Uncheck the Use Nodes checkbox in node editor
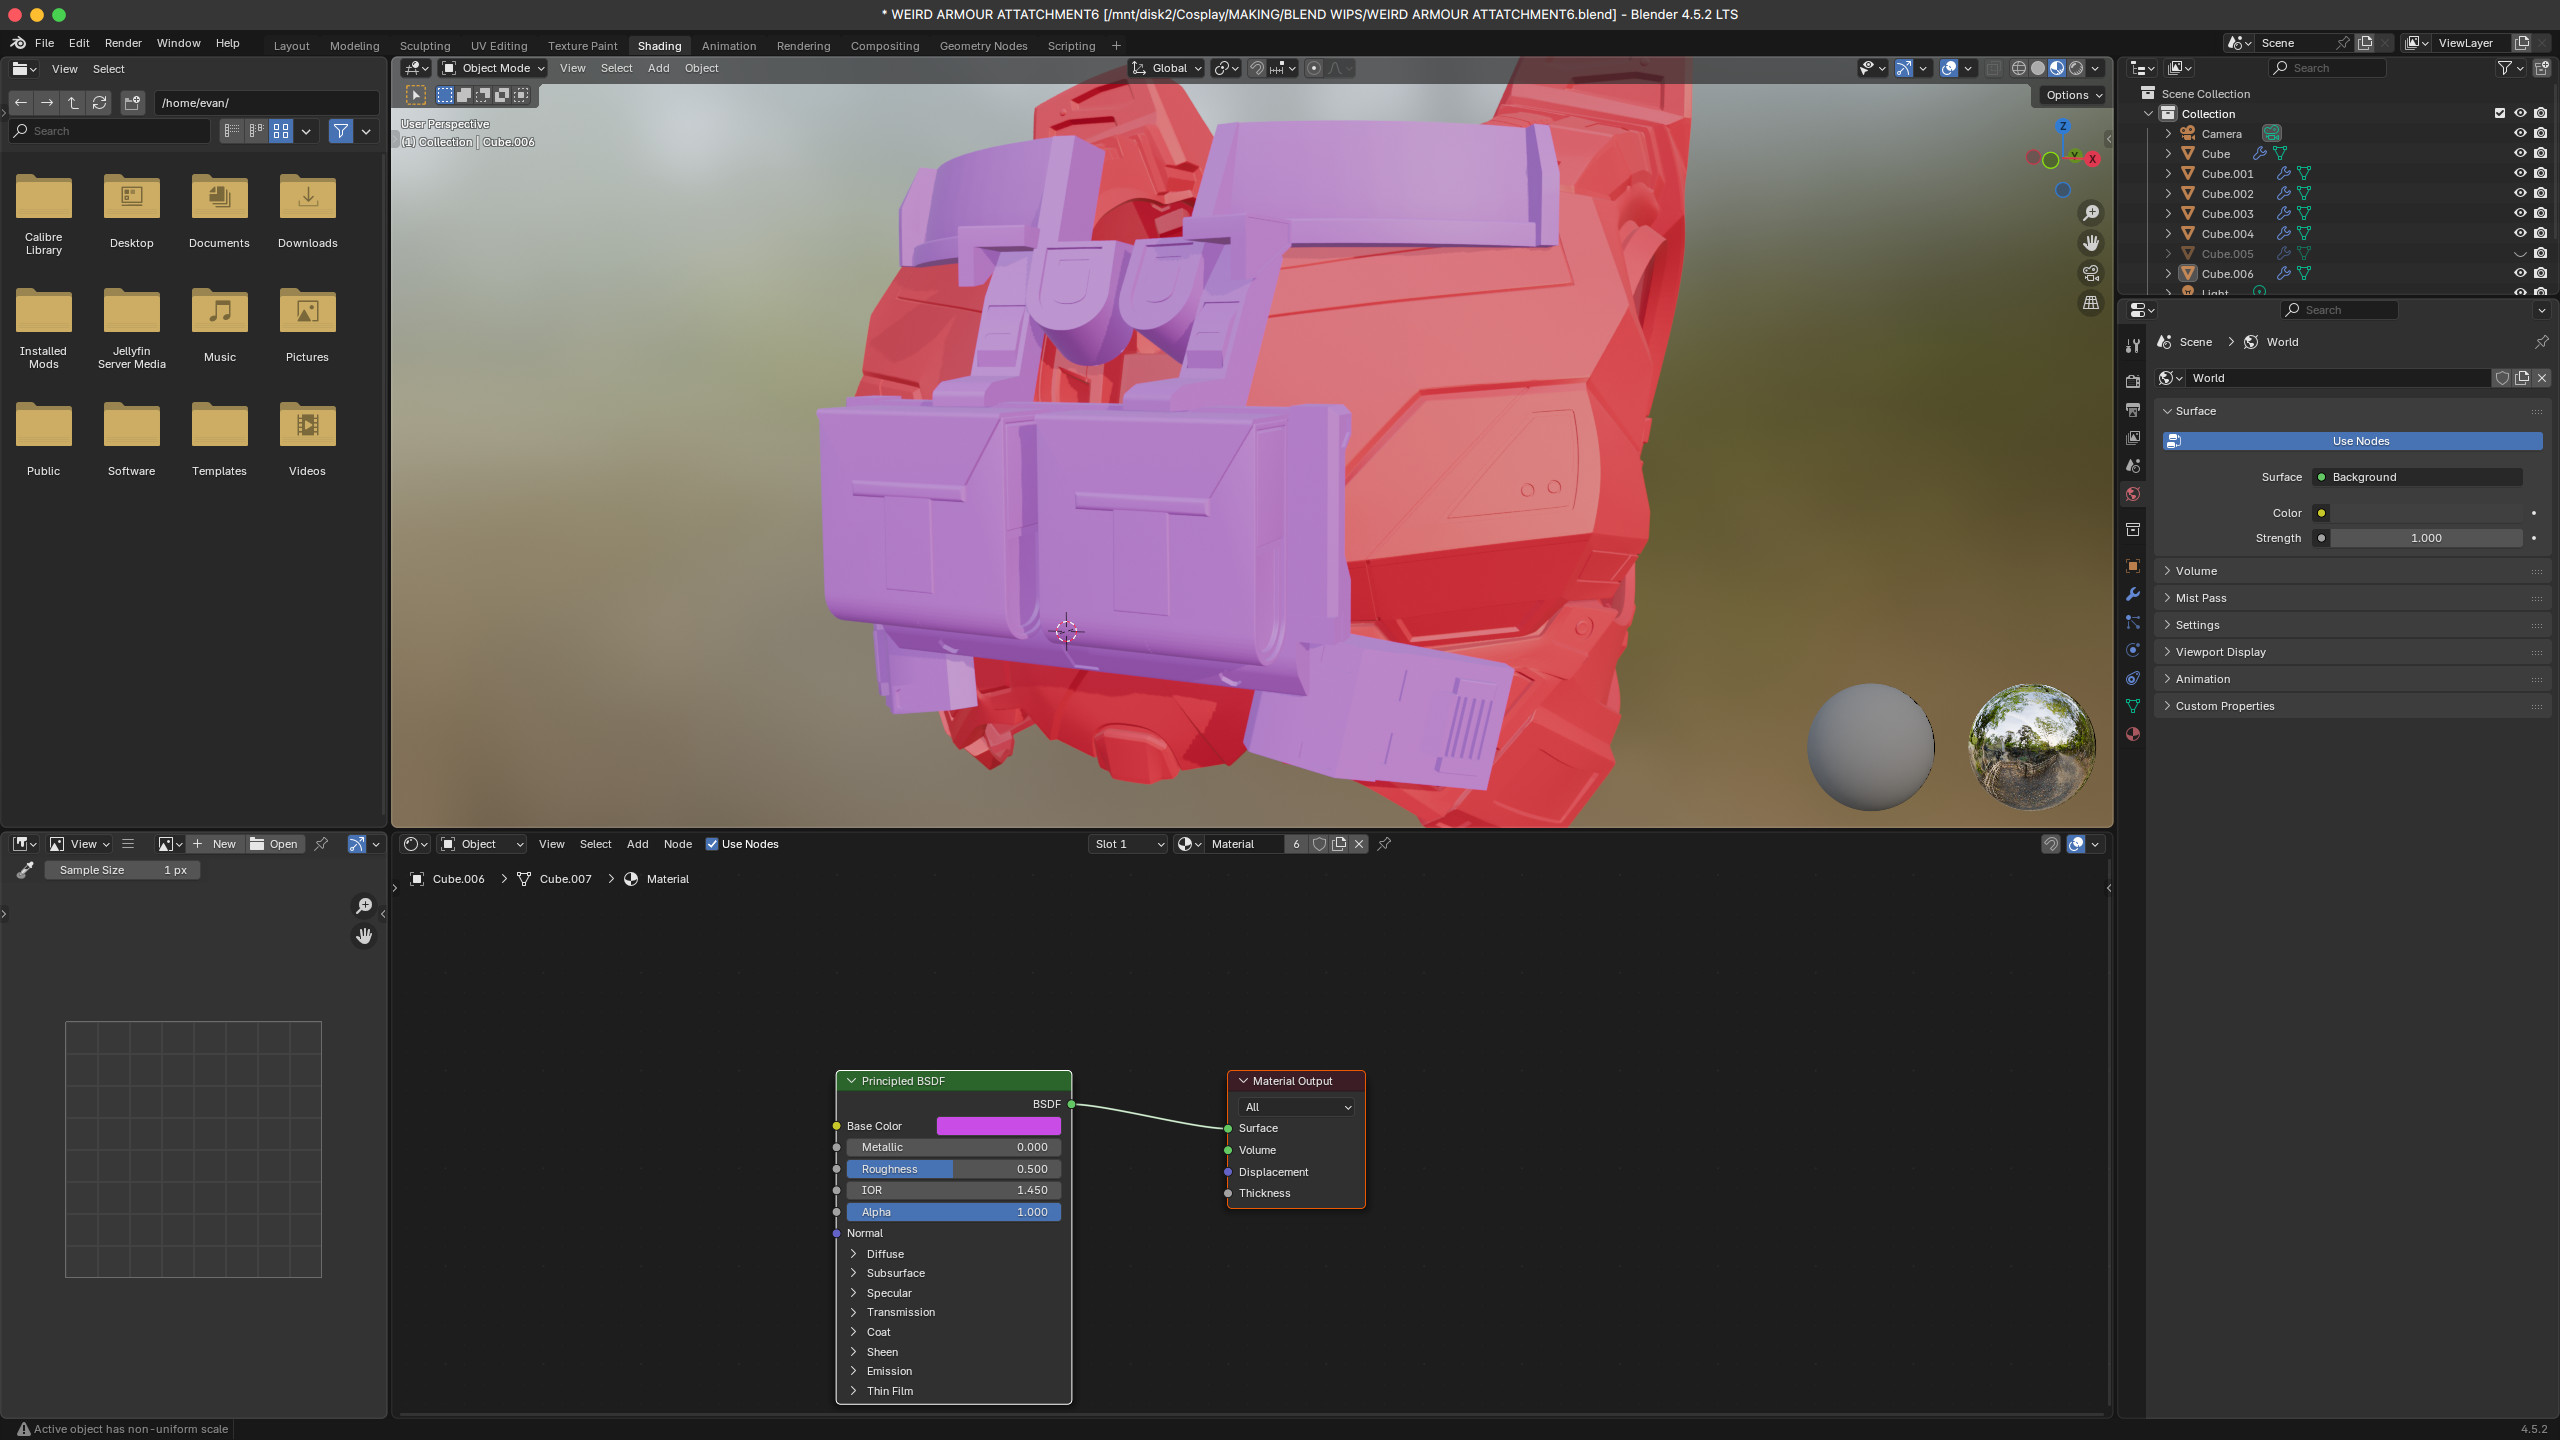The image size is (2560, 1440). click(x=712, y=844)
